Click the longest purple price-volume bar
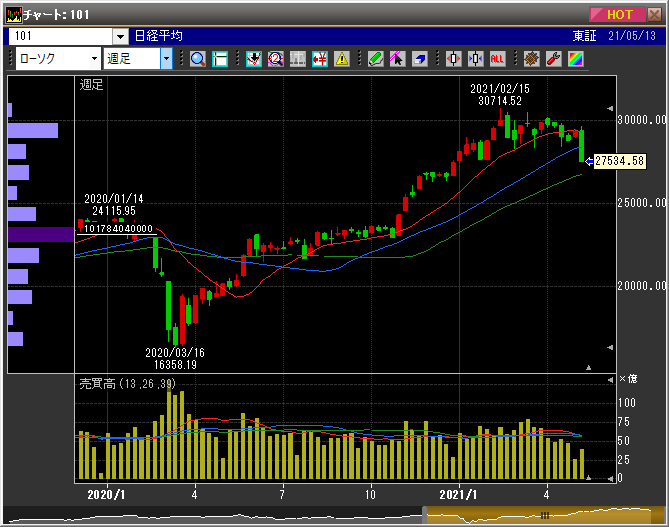669x527 pixels. click(x=41, y=234)
